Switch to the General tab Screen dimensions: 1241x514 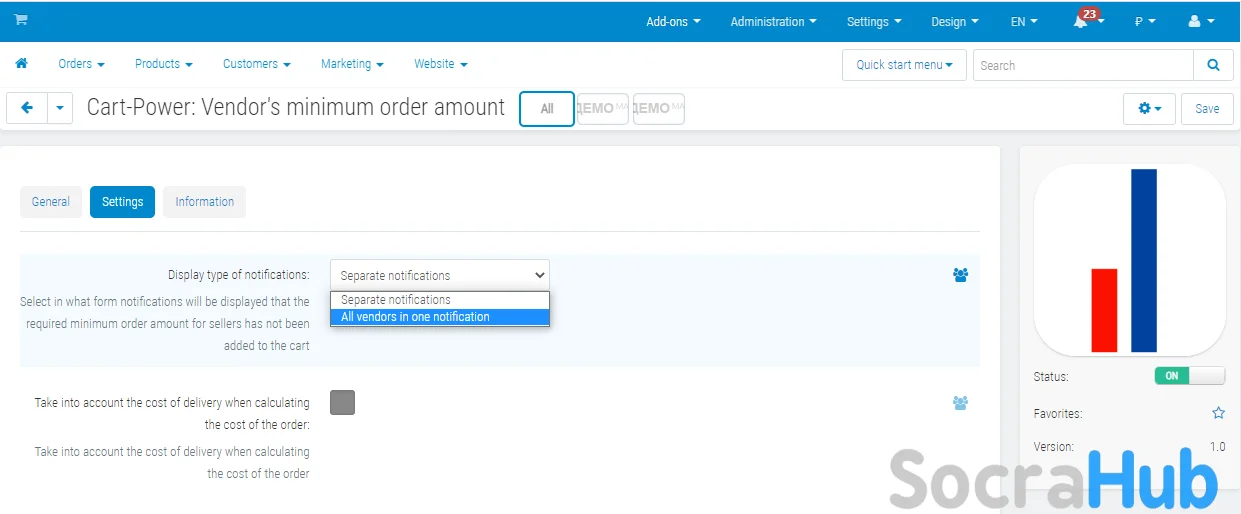(x=51, y=201)
